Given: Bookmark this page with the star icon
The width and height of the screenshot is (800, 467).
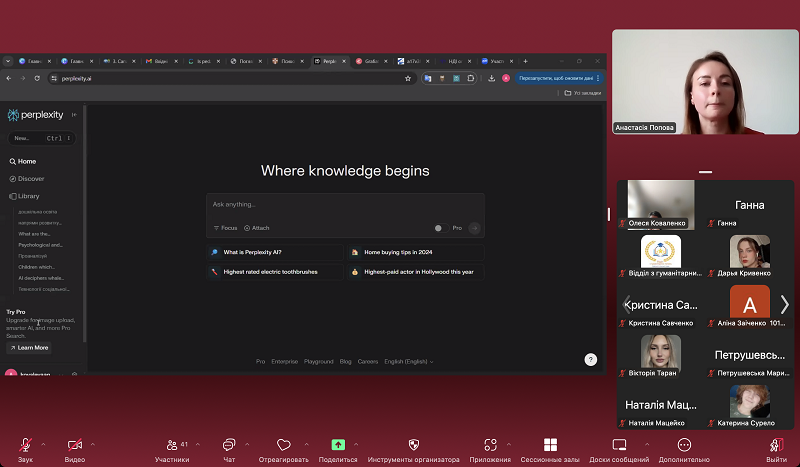Looking at the screenshot, I should click(x=408, y=78).
